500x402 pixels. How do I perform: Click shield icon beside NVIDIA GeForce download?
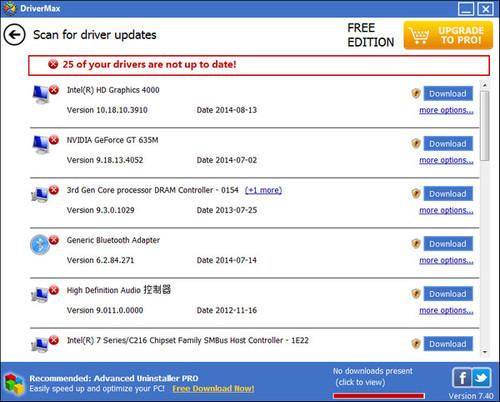[416, 144]
